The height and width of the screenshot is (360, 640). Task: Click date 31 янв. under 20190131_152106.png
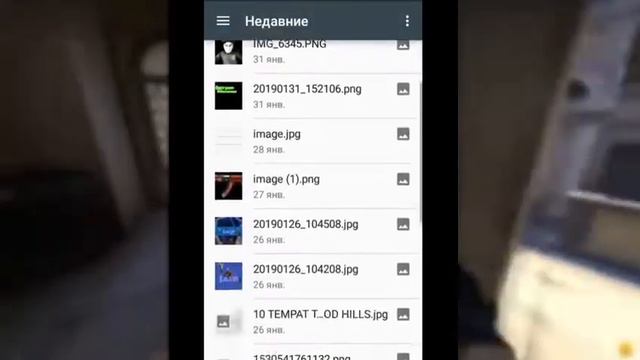click(x=269, y=104)
